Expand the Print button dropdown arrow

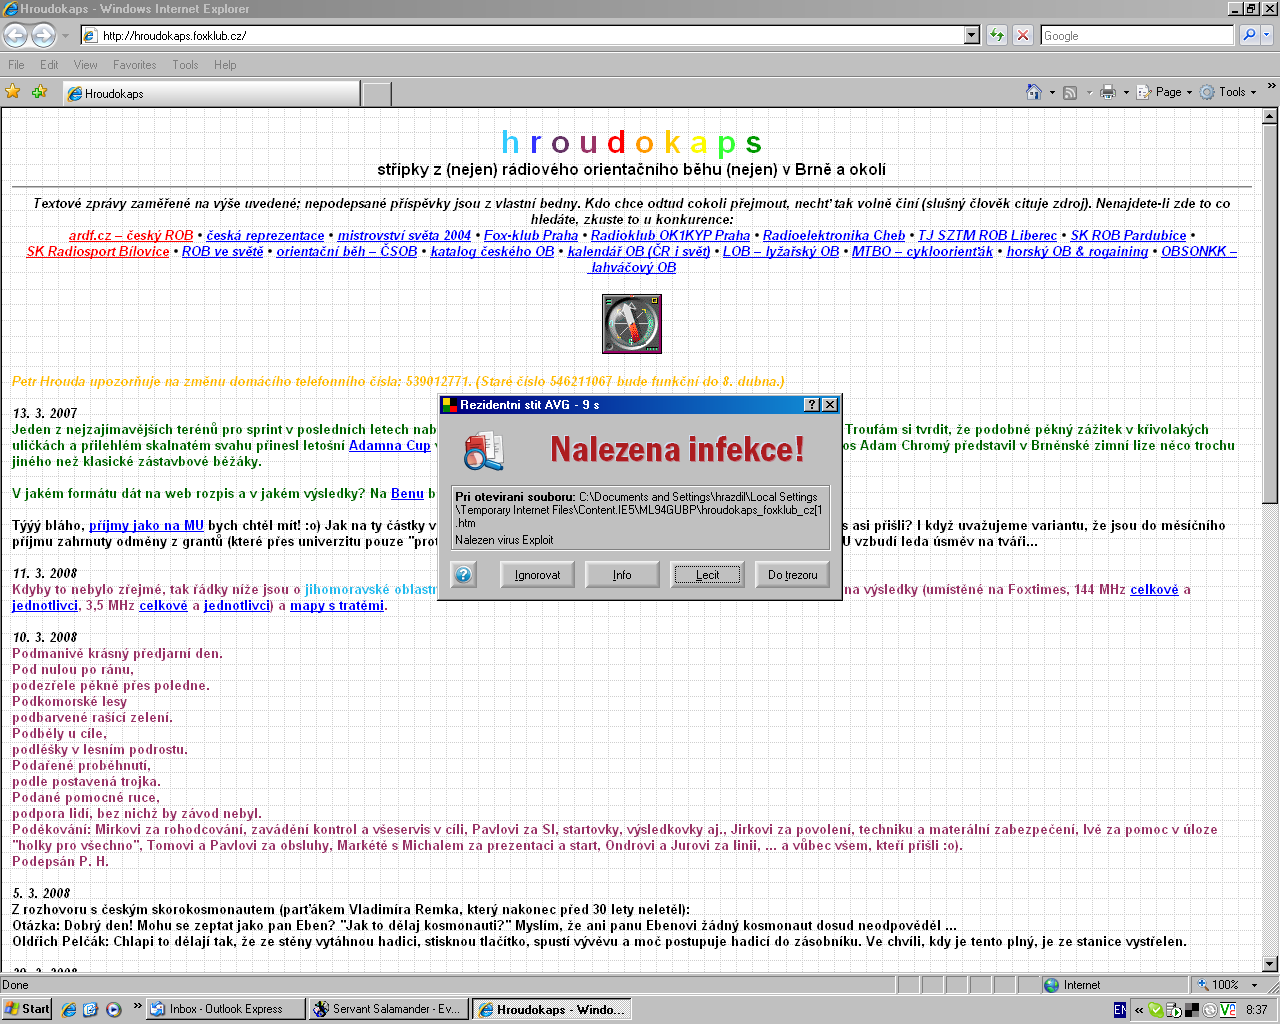[1125, 92]
